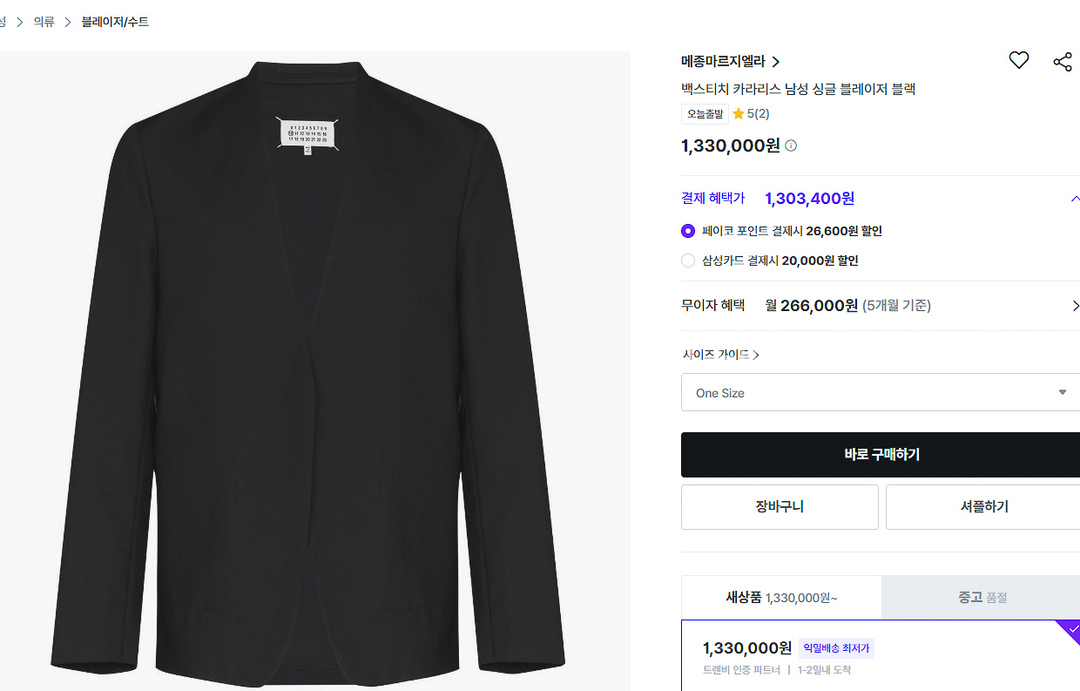The width and height of the screenshot is (1080, 691).
Task: Open price info icon beside 1,330,000원
Action: [791, 146]
